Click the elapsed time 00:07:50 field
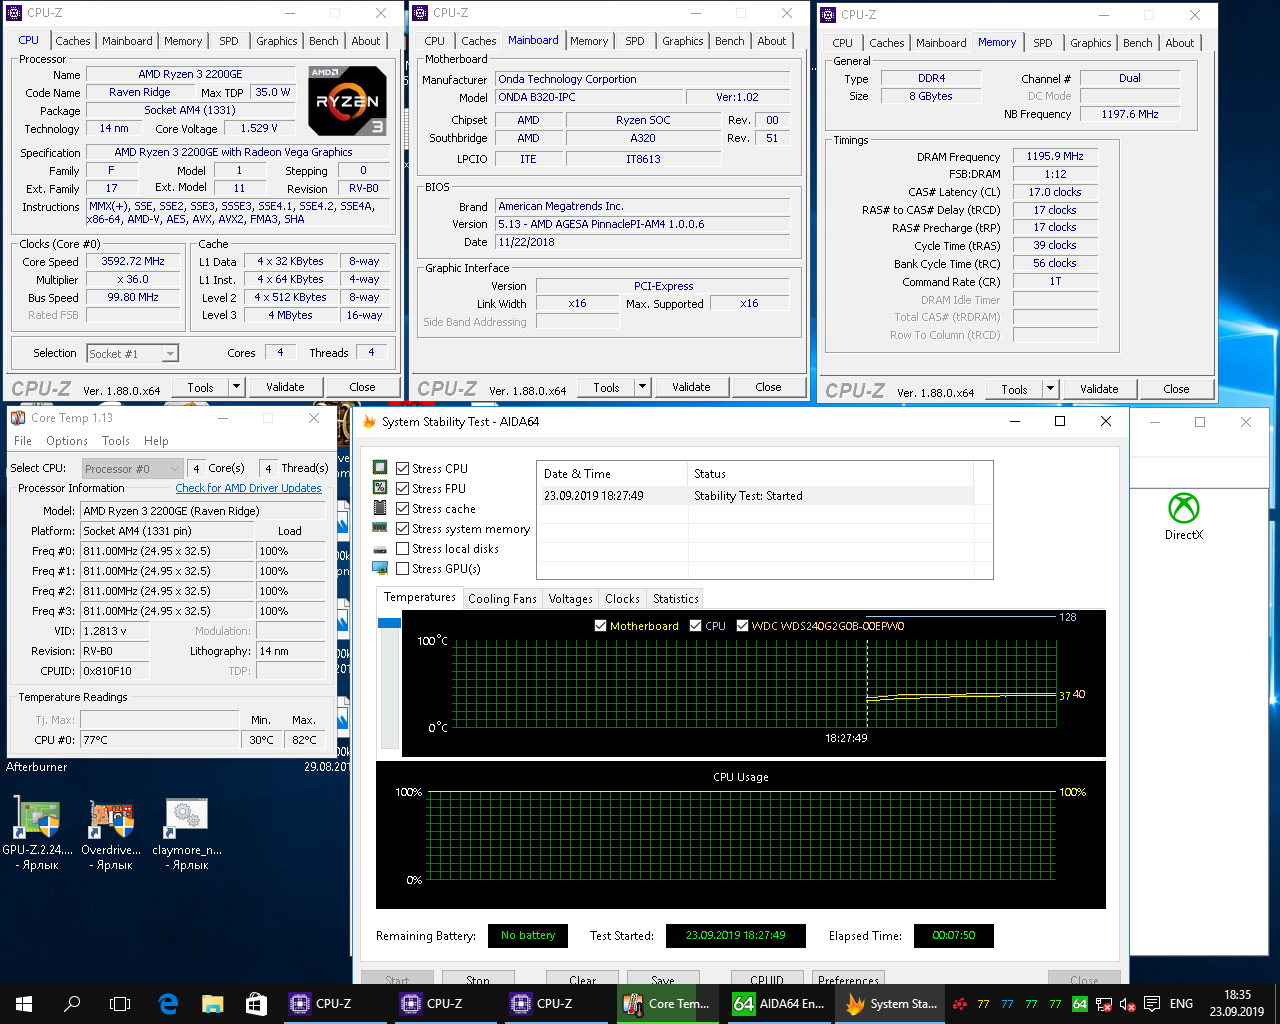This screenshot has width=1280, height=1024. (x=953, y=936)
